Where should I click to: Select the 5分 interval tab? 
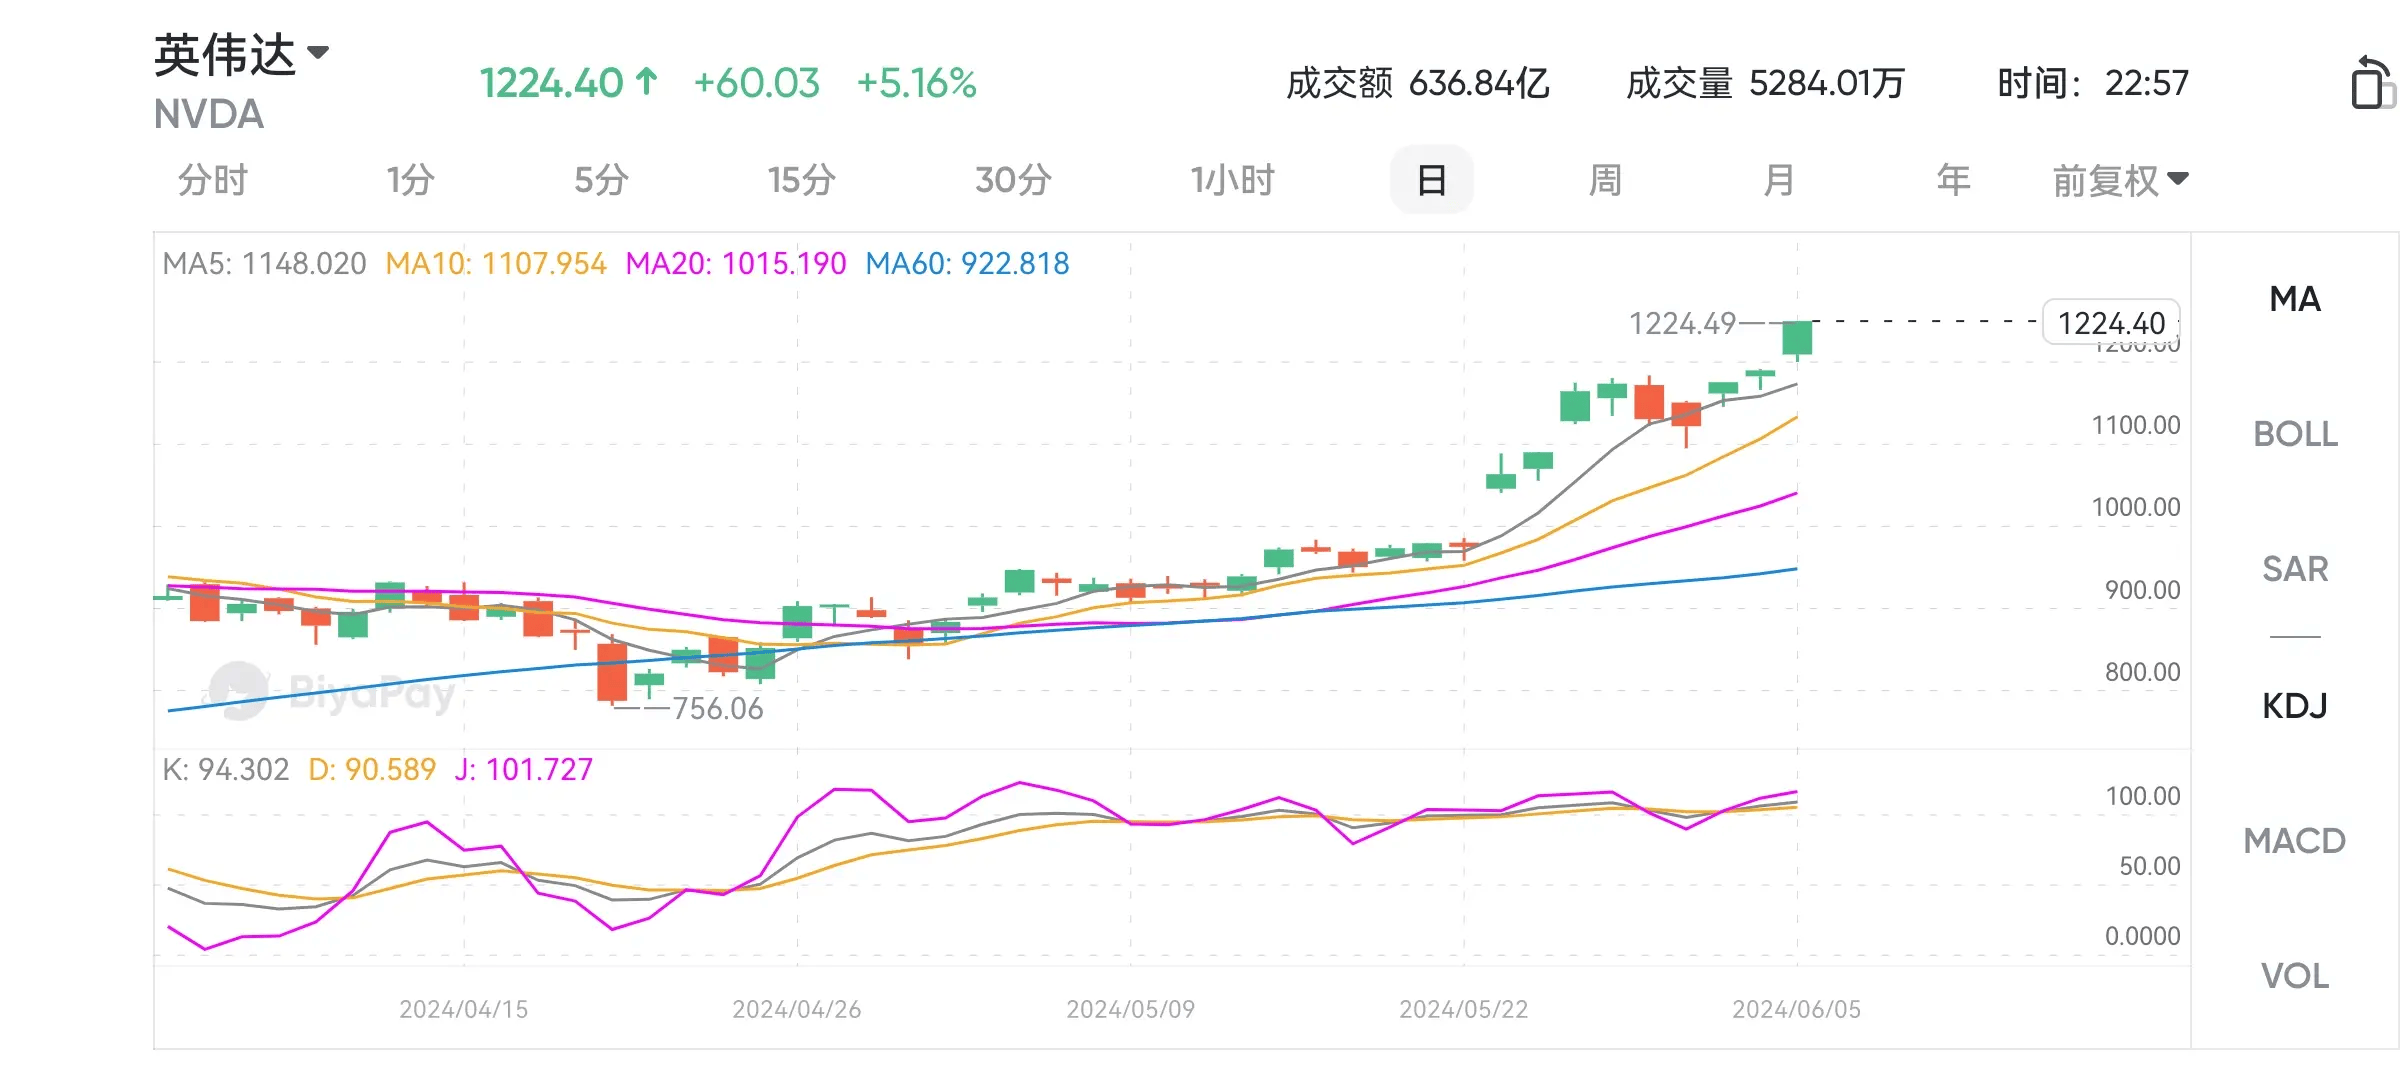coord(601,181)
